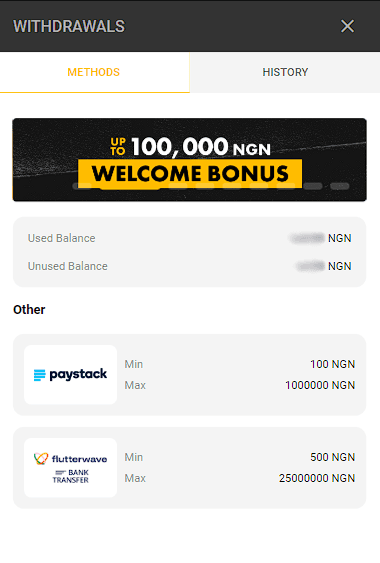Choose Flutterwave via its 500 NGN minimum
380x563 pixels.
pos(333,457)
